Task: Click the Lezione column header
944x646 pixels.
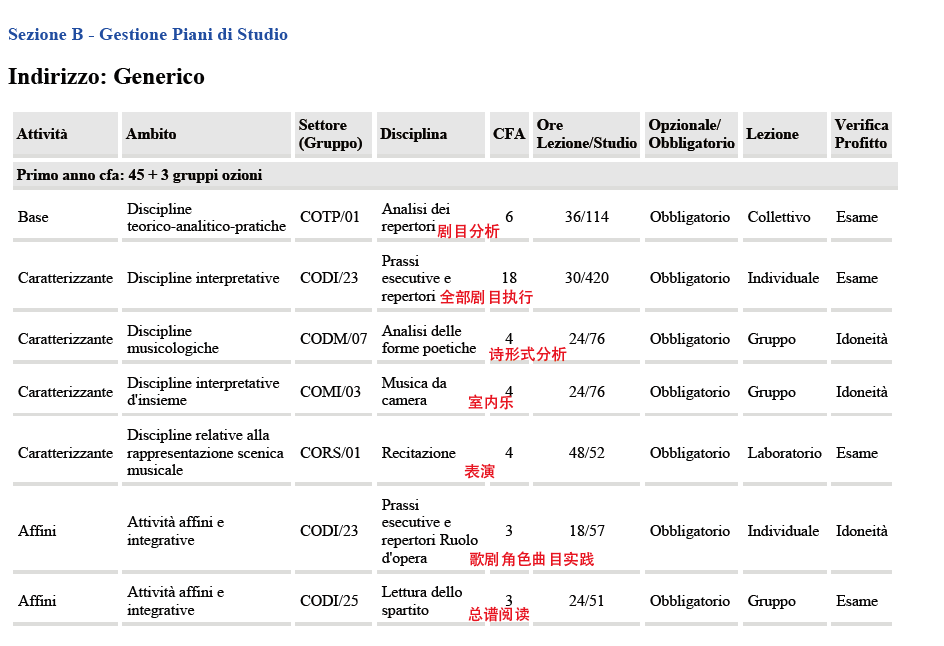Action: coord(784,134)
